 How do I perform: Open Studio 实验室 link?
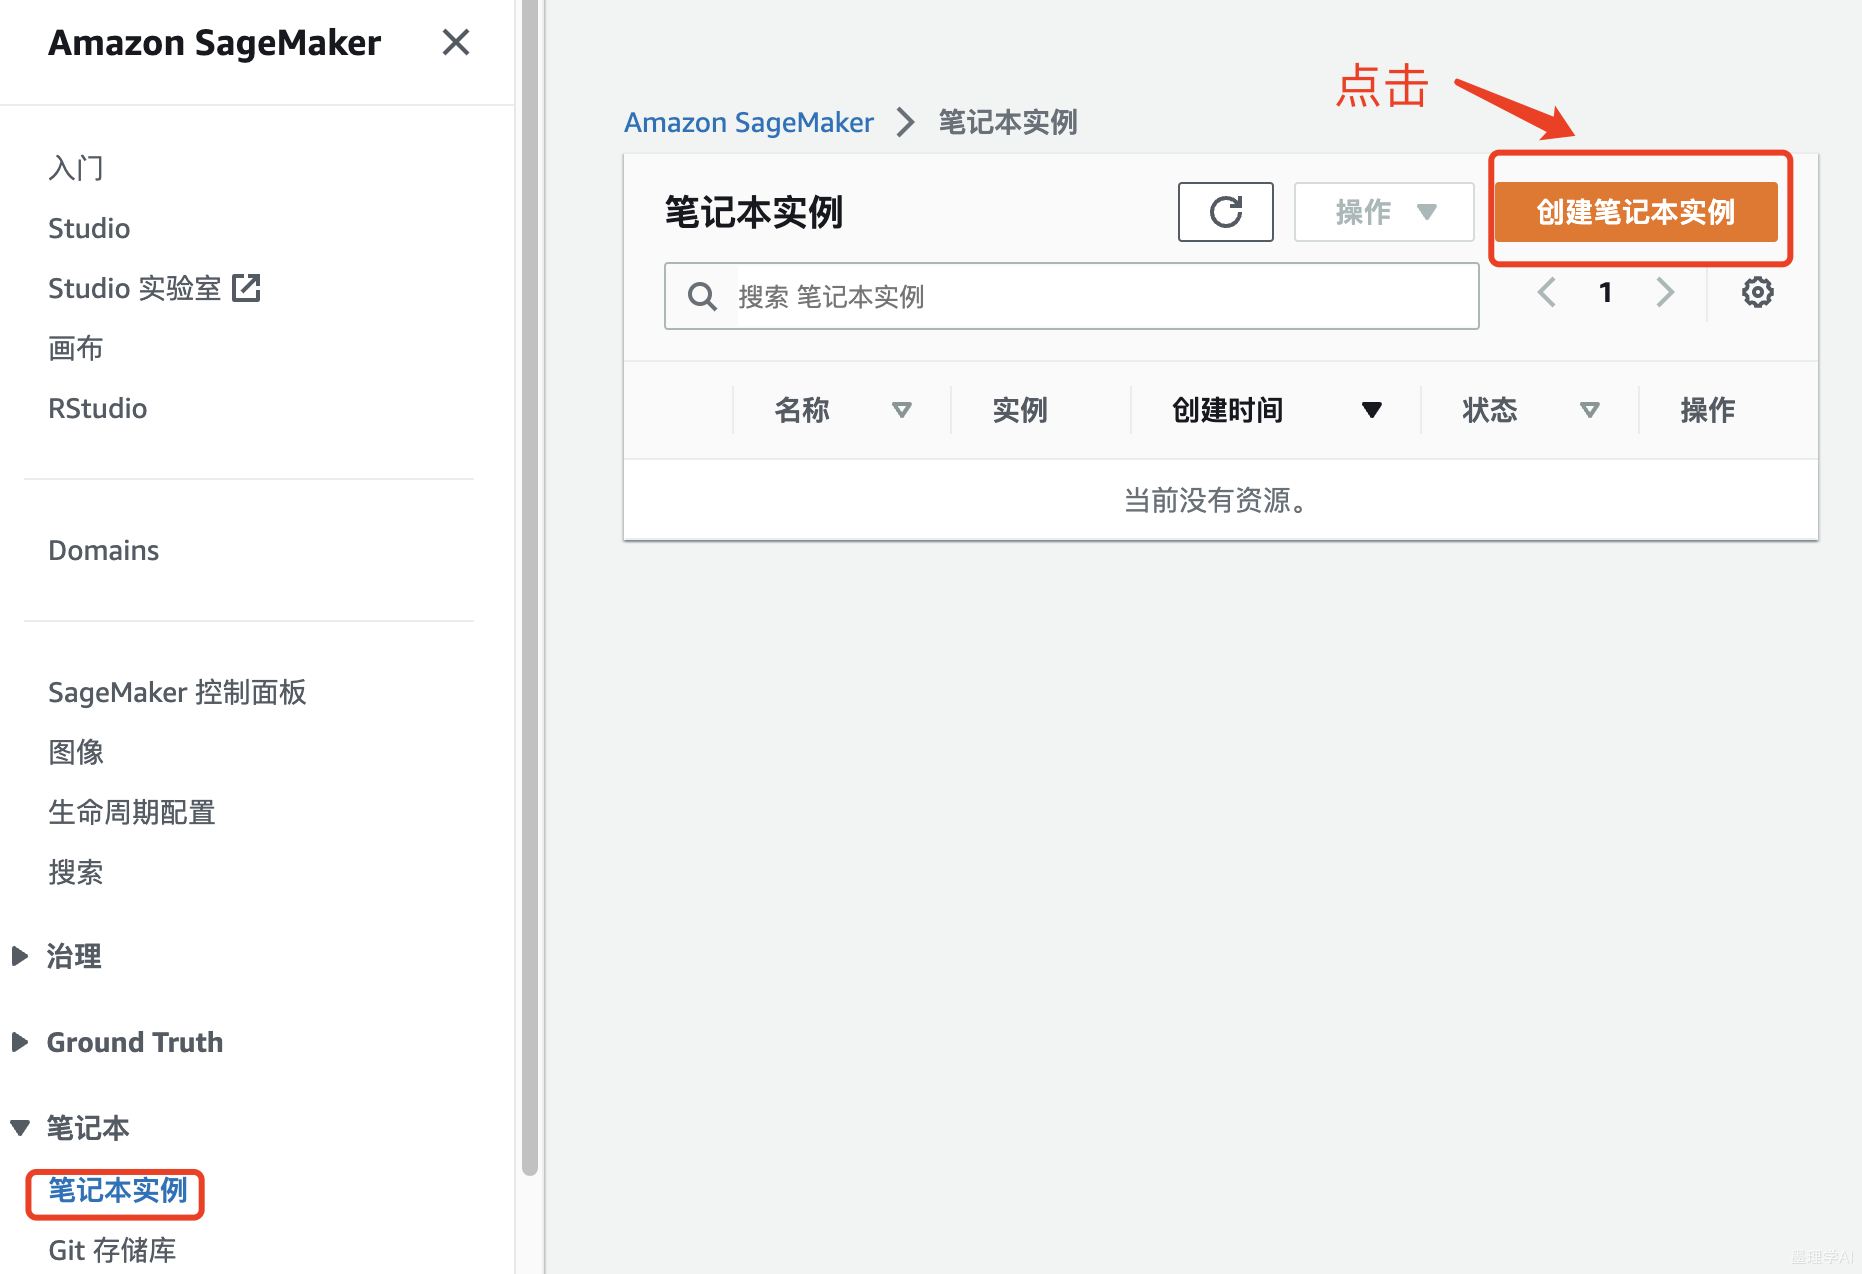click(x=135, y=288)
